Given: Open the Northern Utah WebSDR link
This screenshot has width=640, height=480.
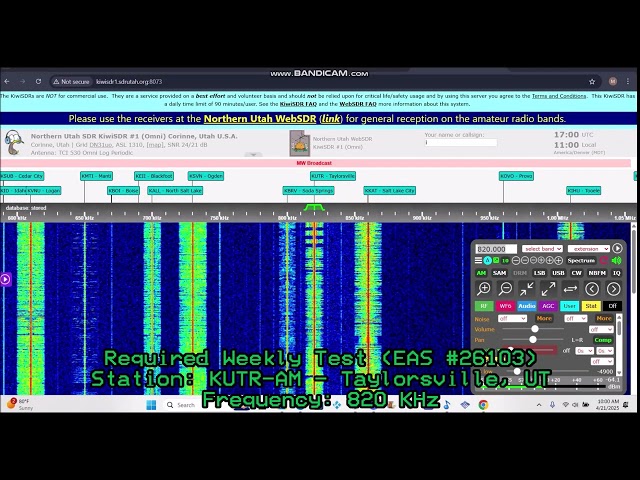Looking at the screenshot, I should click(260, 119).
